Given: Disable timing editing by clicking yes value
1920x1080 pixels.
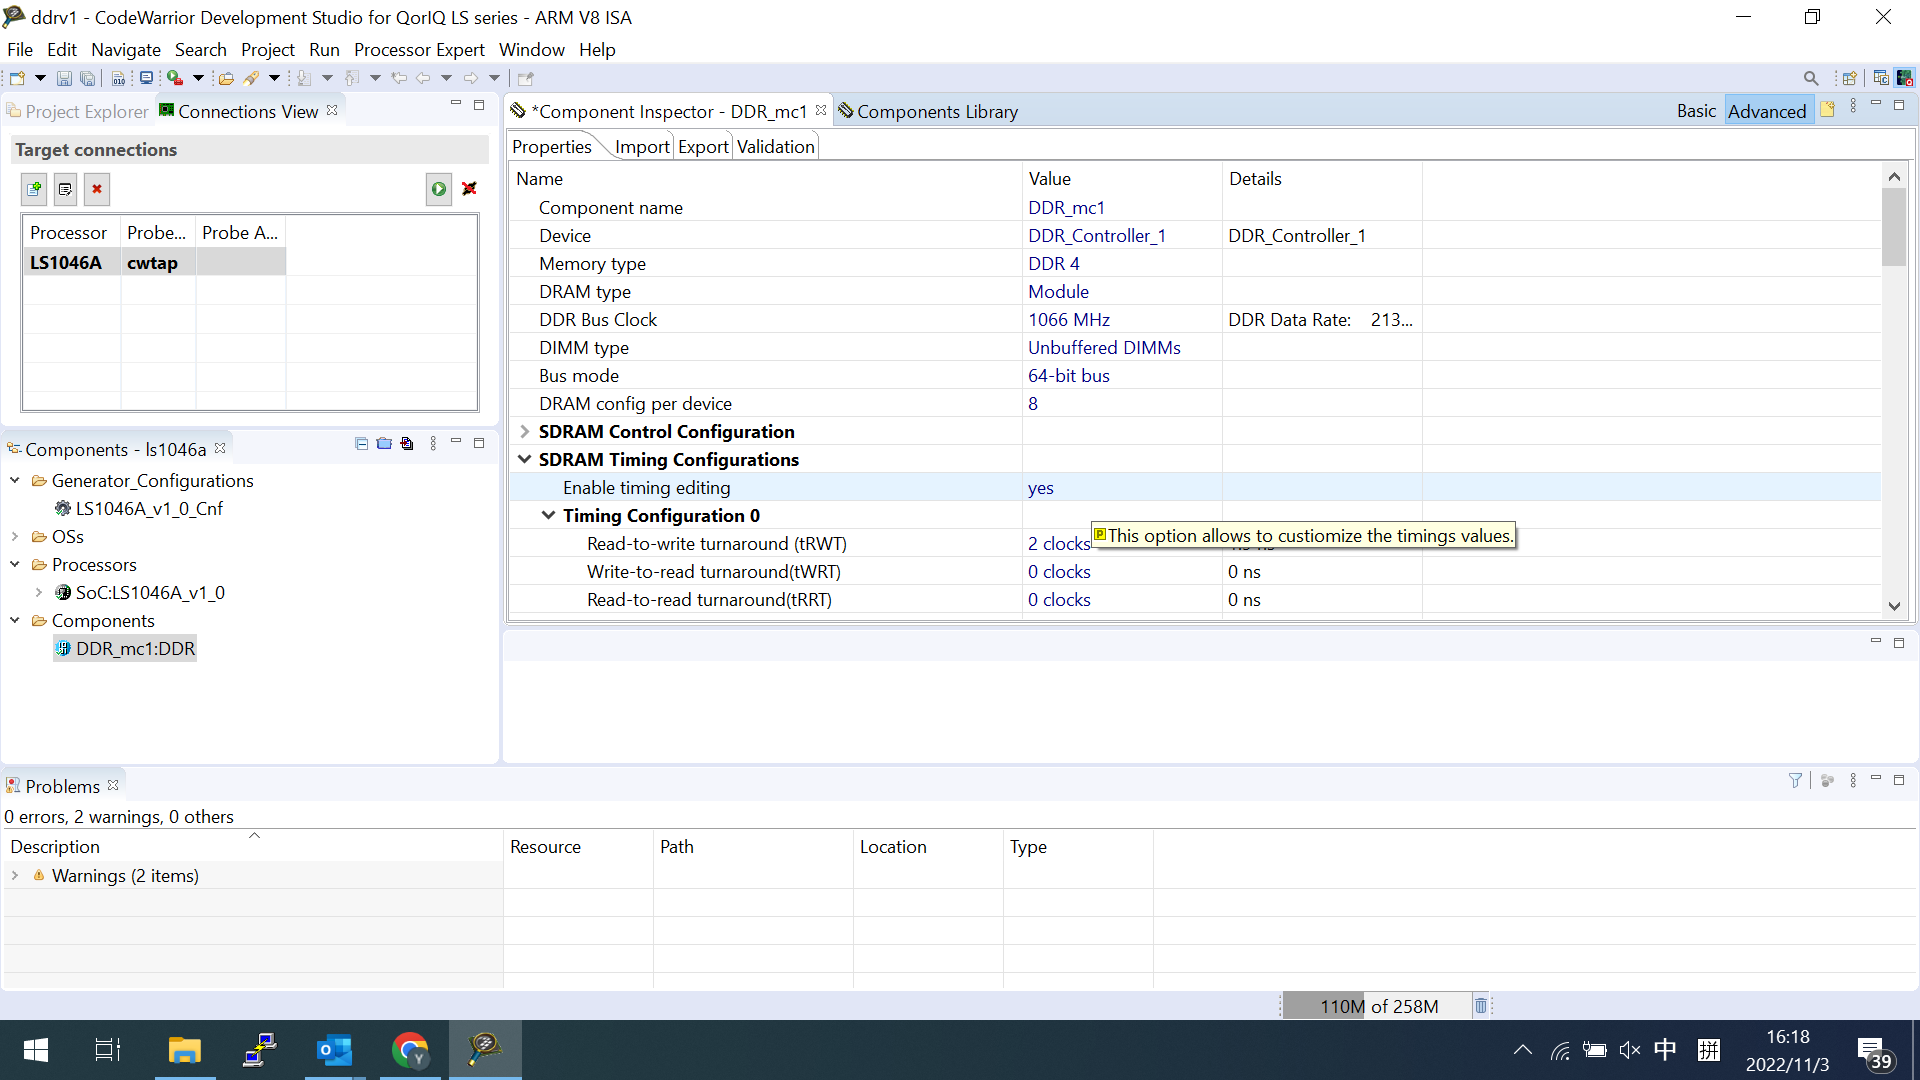Looking at the screenshot, I should pyautogui.click(x=1042, y=488).
